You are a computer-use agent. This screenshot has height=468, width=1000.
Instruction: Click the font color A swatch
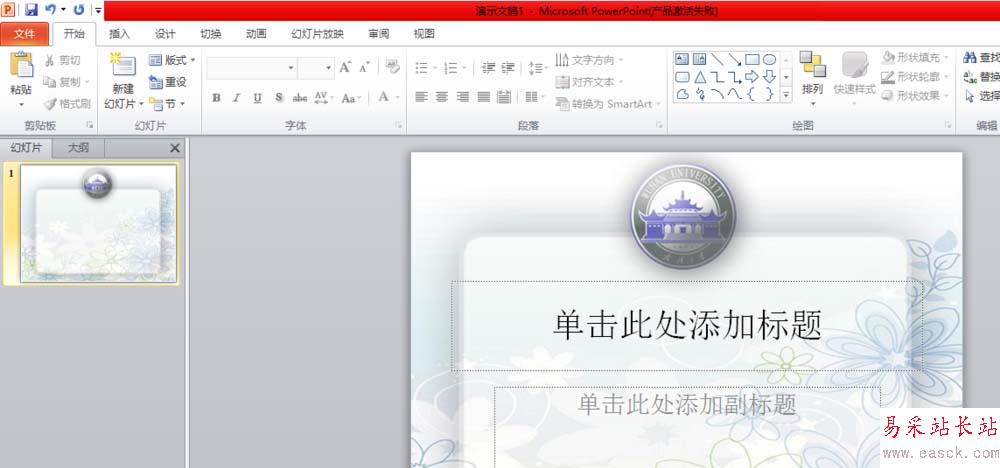pyautogui.click(x=383, y=97)
